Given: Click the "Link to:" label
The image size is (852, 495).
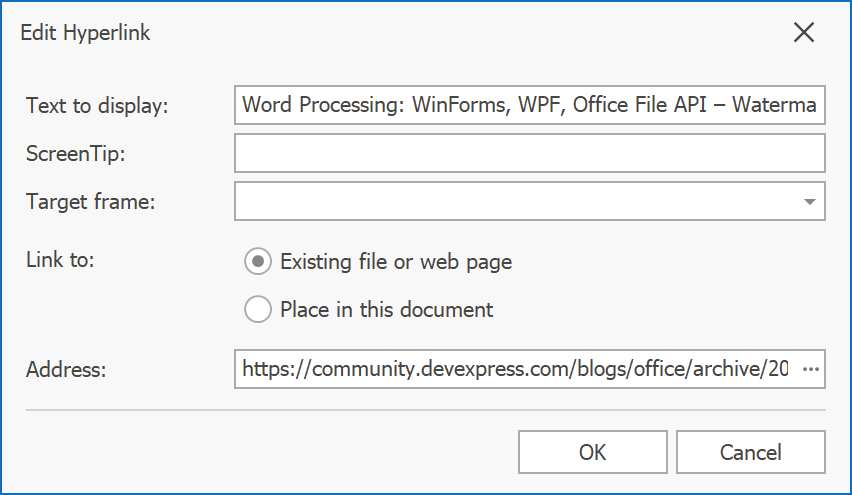Looking at the screenshot, I should pos(59,259).
